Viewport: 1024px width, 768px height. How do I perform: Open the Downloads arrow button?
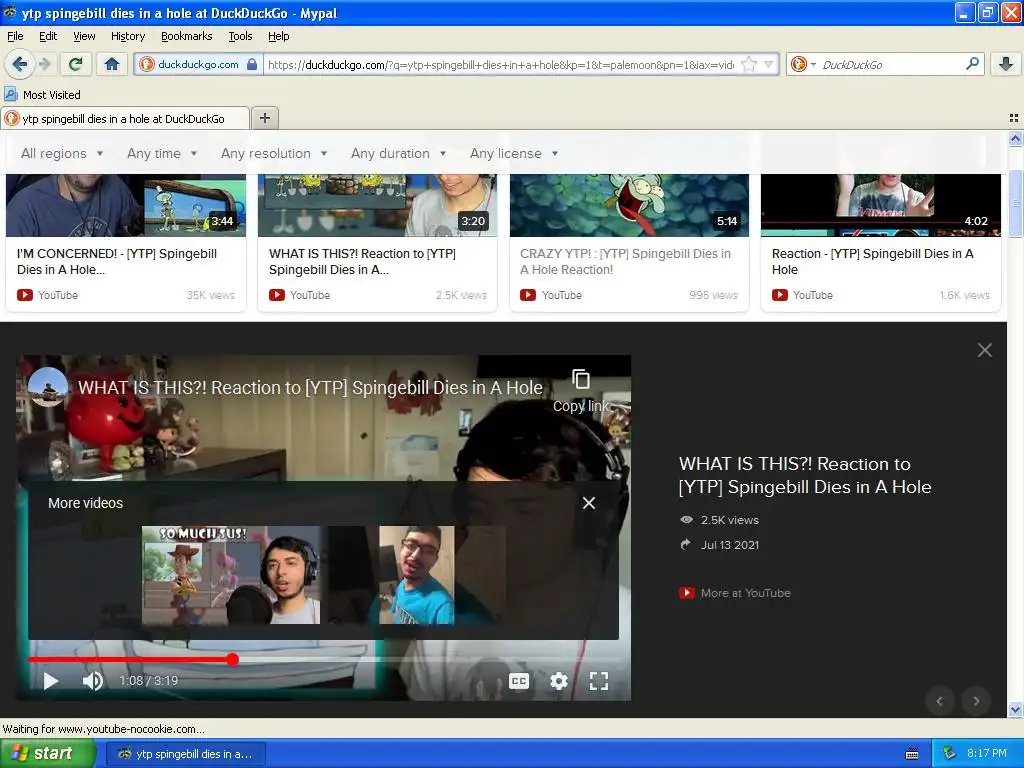click(1006, 64)
